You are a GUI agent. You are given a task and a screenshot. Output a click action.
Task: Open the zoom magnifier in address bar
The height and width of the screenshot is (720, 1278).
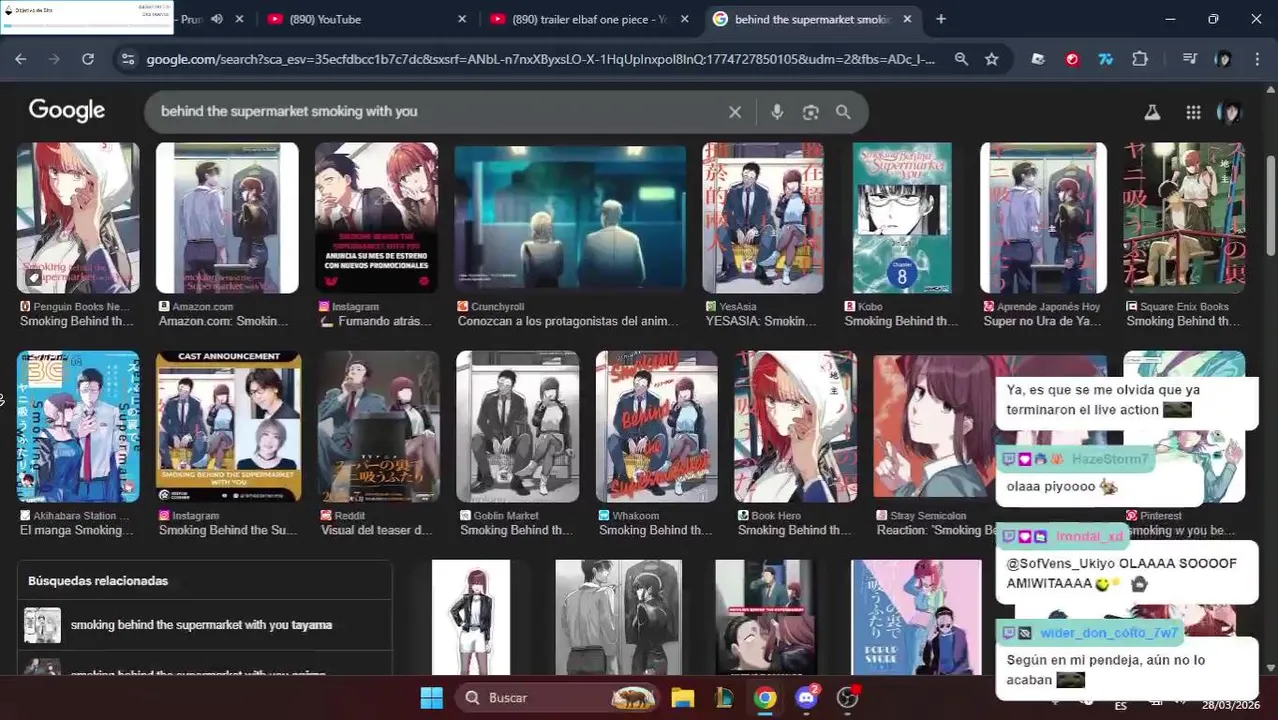(x=961, y=59)
